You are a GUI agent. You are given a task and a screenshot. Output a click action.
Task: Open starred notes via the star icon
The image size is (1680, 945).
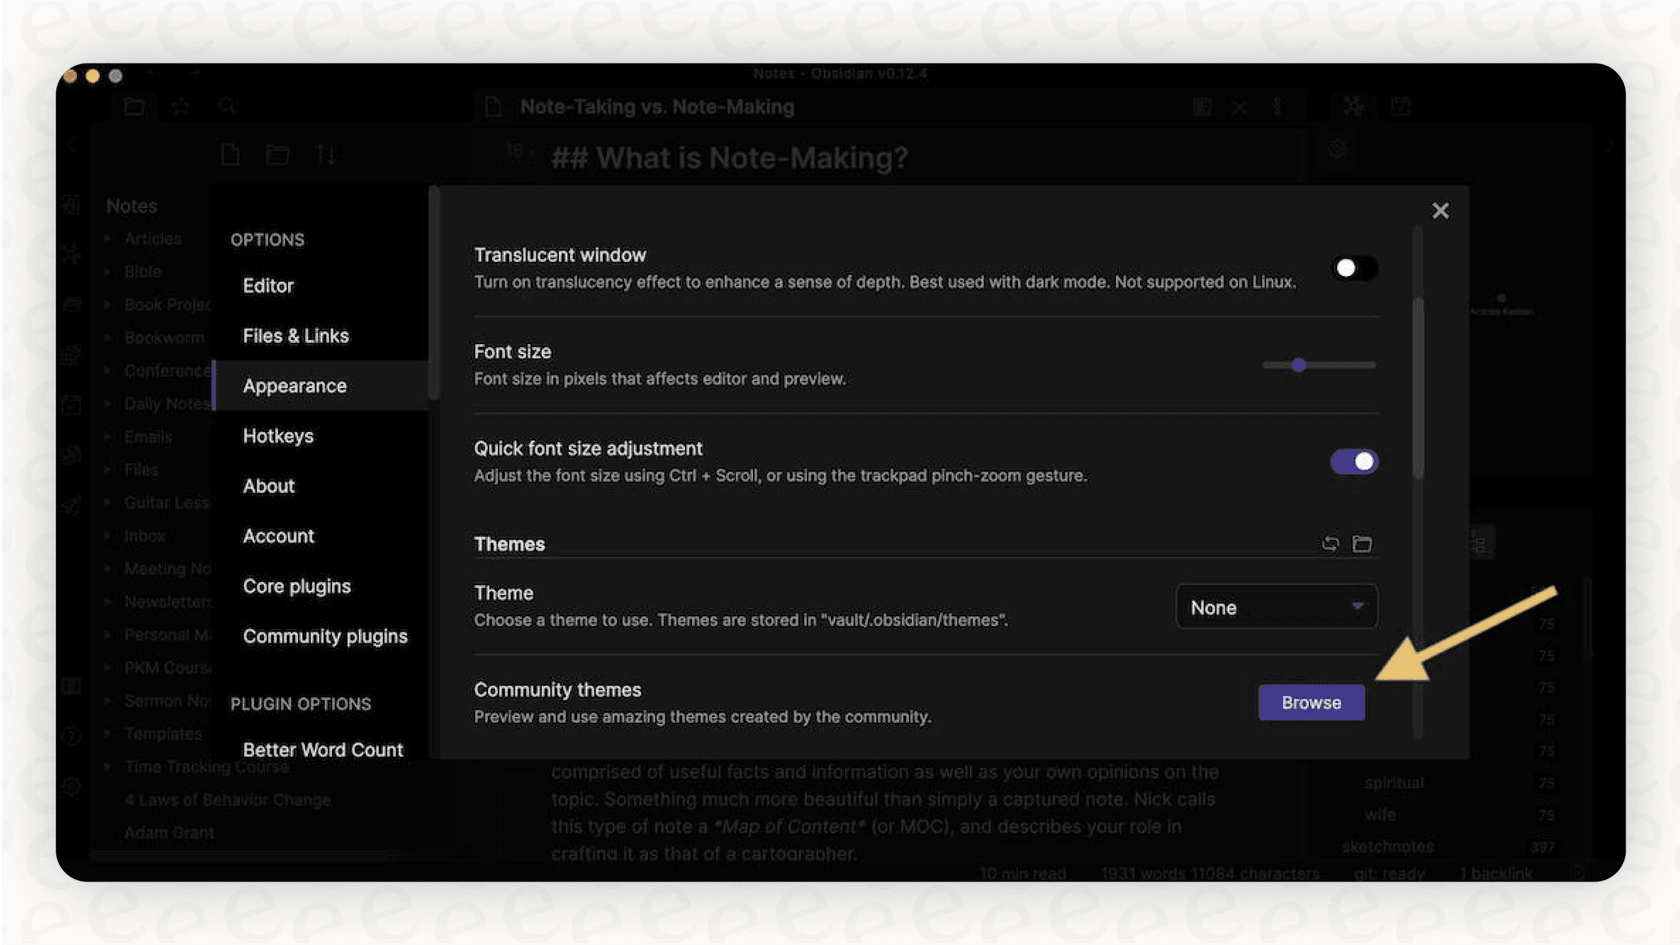pyautogui.click(x=181, y=106)
